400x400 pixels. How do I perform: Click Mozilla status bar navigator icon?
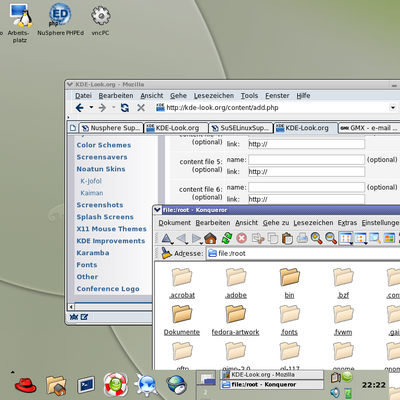[74, 317]
